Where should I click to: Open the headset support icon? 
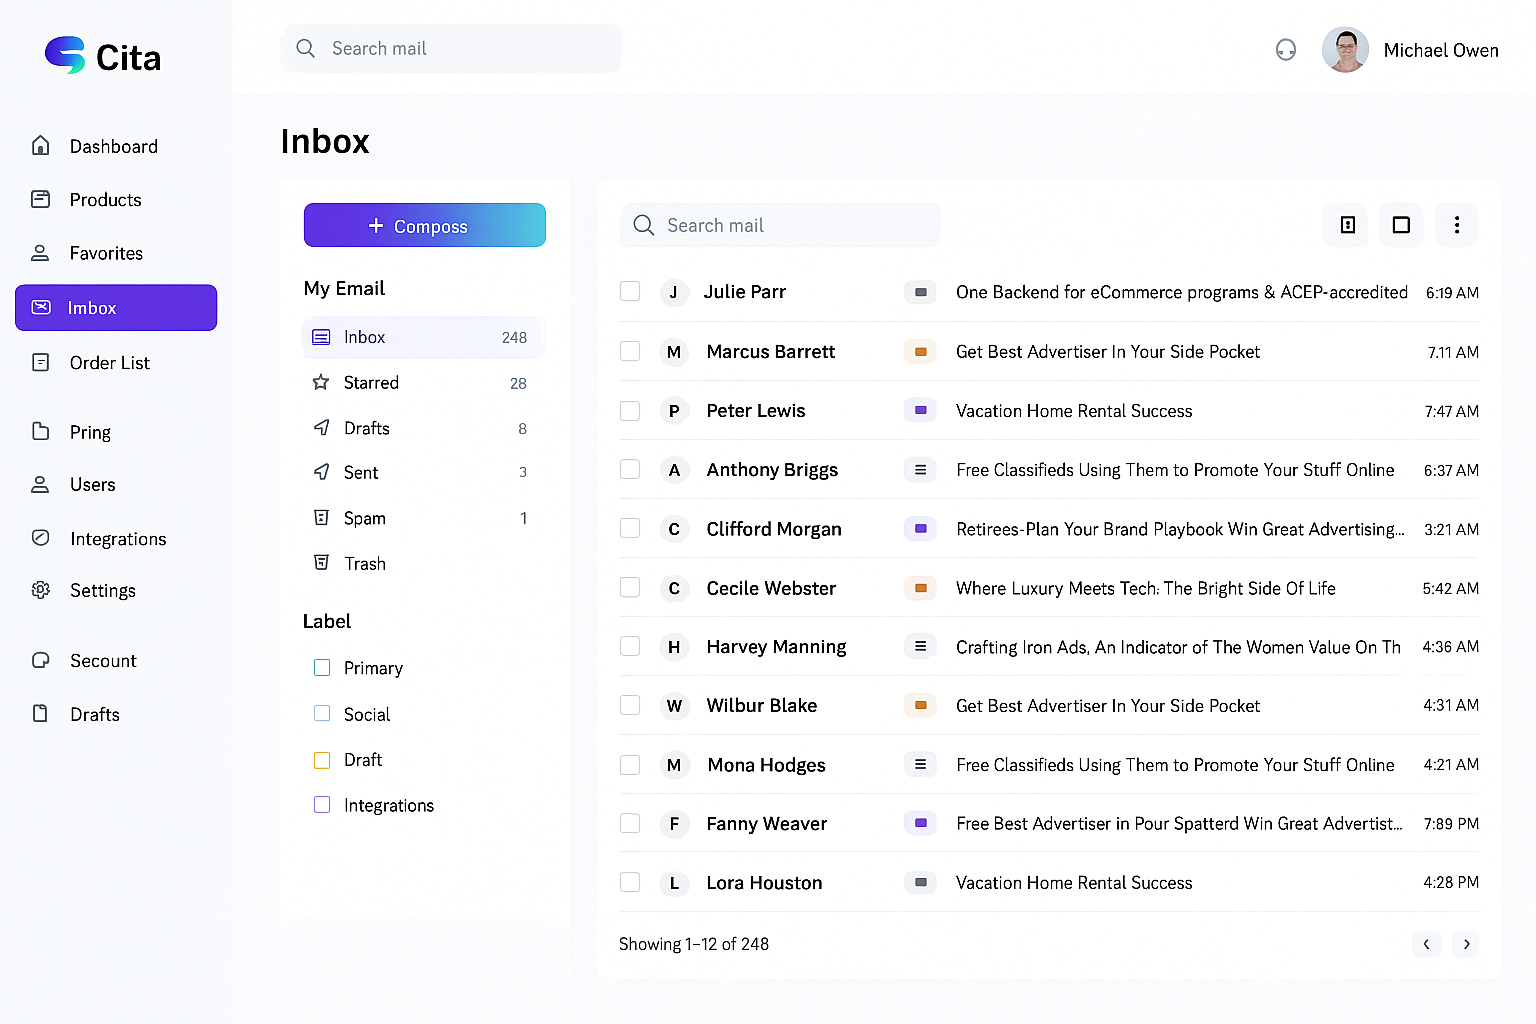tap(1286, 49)
